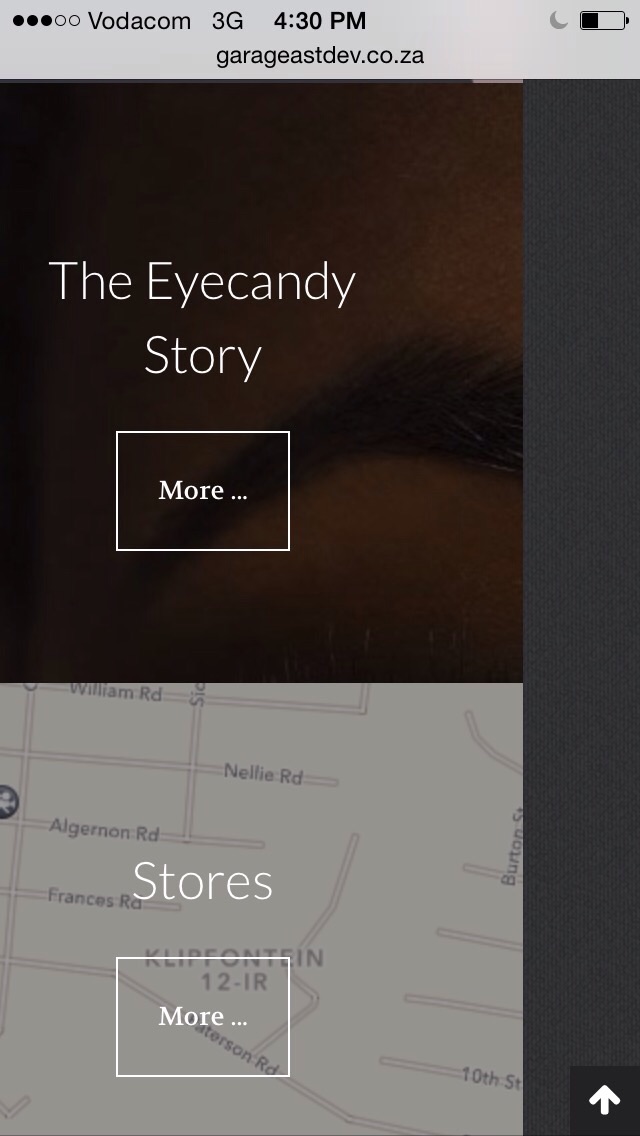The height and width of the screenshot is (1136, 640).
Task: Tap the signal strength dots
Action: pyautogui.click(x=46, y=20)
